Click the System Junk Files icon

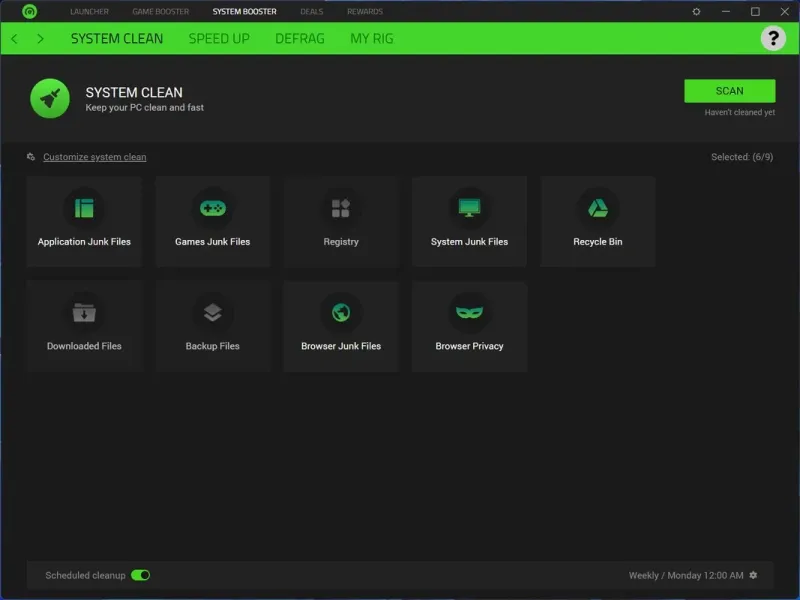(469, 208)
